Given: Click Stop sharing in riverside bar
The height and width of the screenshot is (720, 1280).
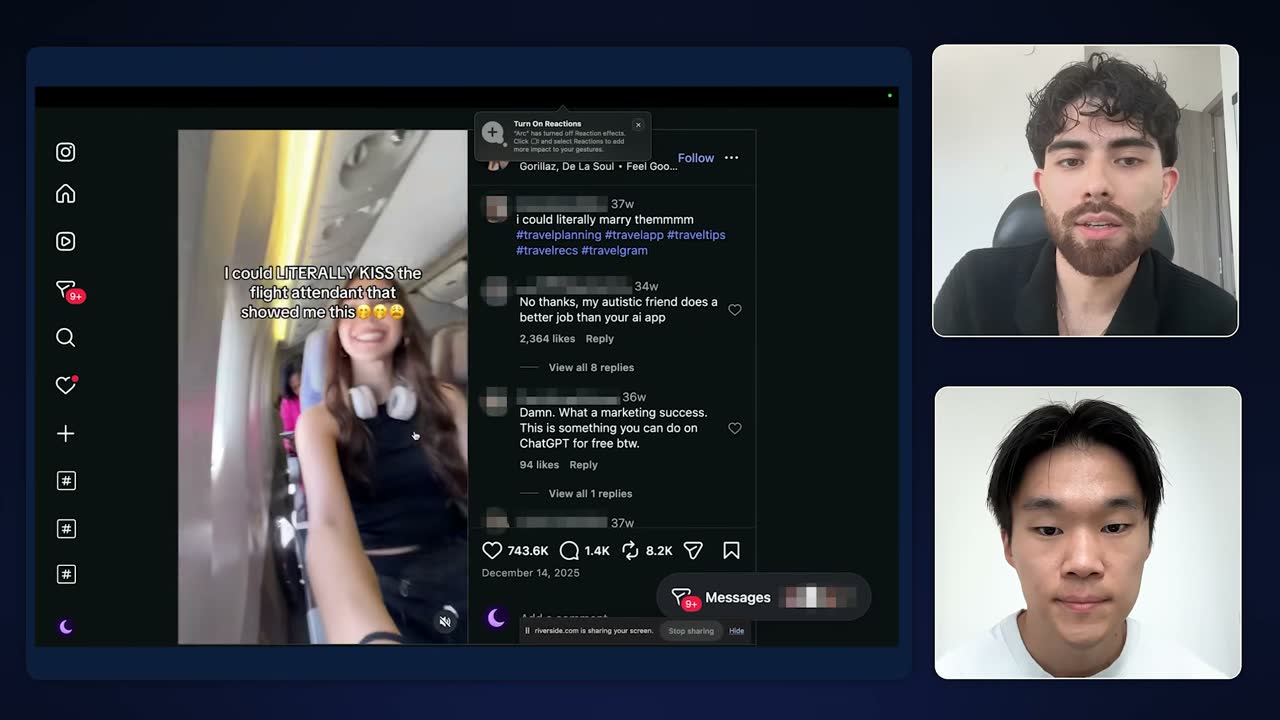Looking at the screenshot, I should [x=691, y=631].
